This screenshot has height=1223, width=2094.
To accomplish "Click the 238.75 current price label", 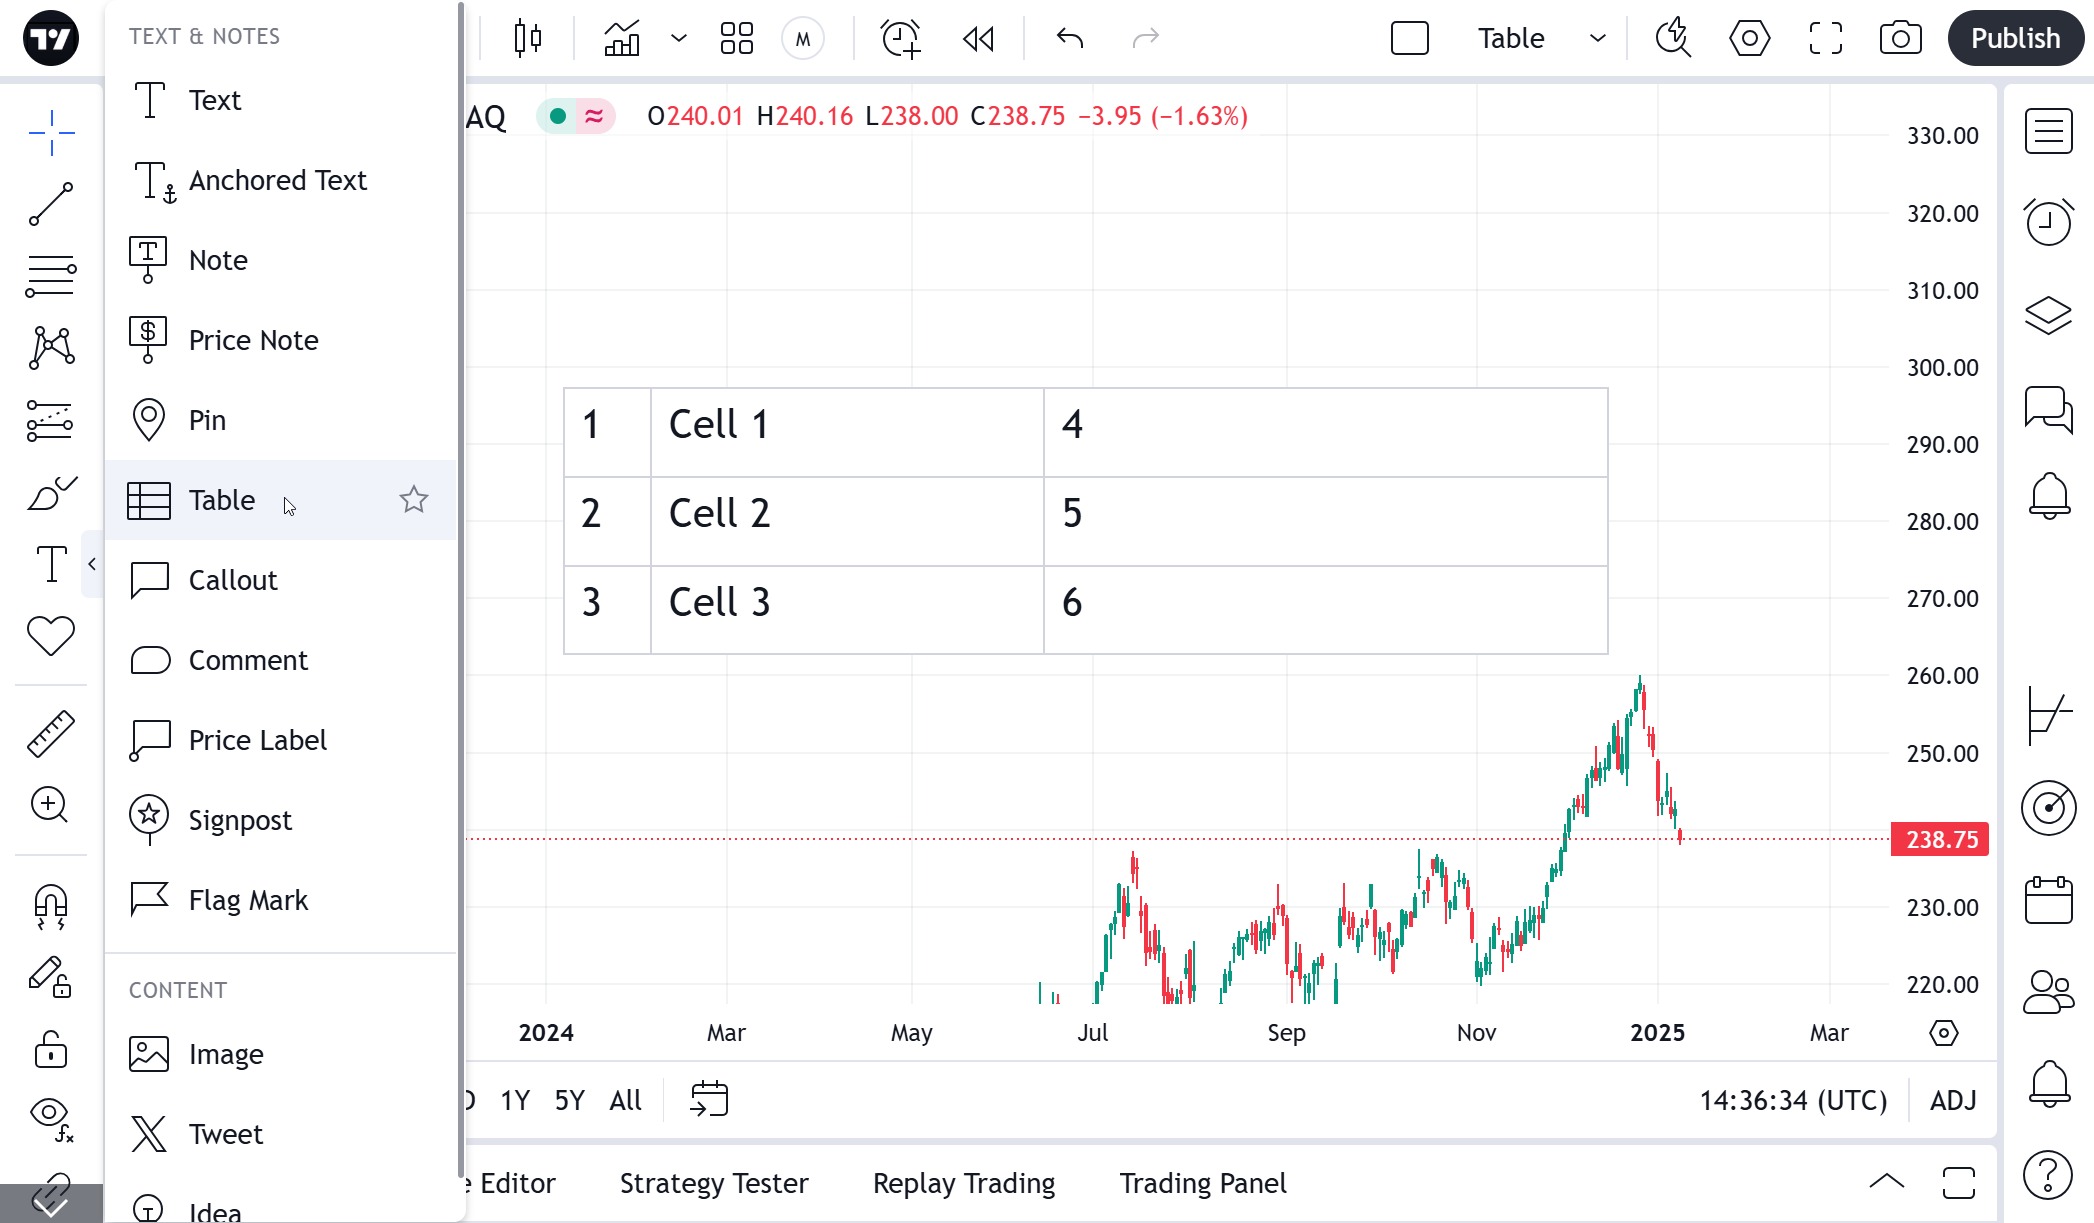I will point(1940,839).
